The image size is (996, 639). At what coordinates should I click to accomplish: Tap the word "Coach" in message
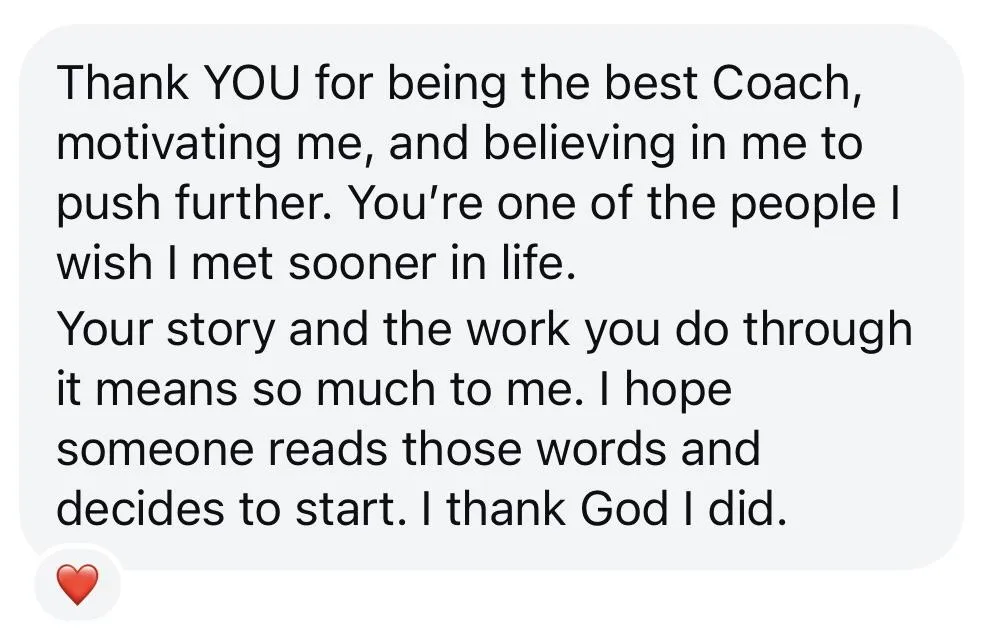point(784,86)
